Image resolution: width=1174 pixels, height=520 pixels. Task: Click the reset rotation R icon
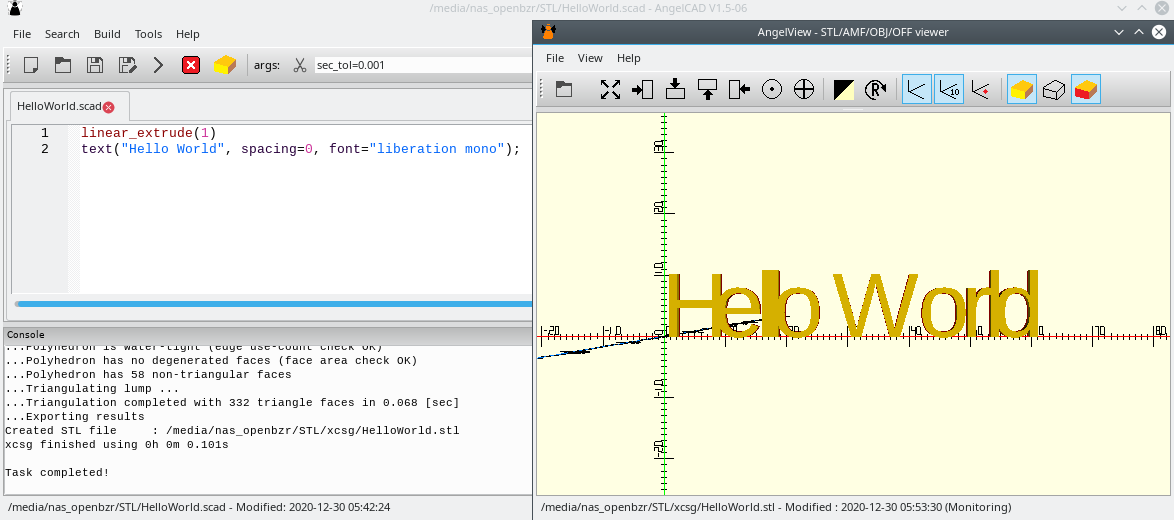pyautogui.click(x=876, y=89)
